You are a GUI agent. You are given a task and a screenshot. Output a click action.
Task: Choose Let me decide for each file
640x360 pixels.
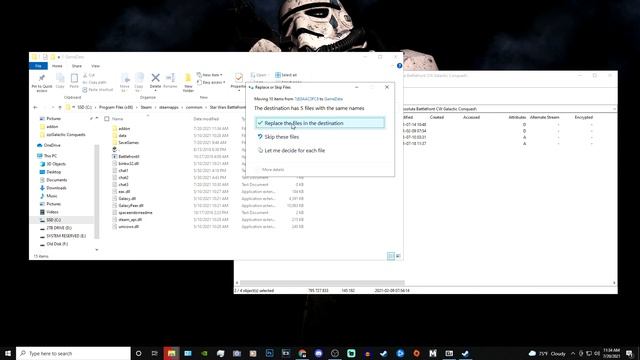point(294,150)
